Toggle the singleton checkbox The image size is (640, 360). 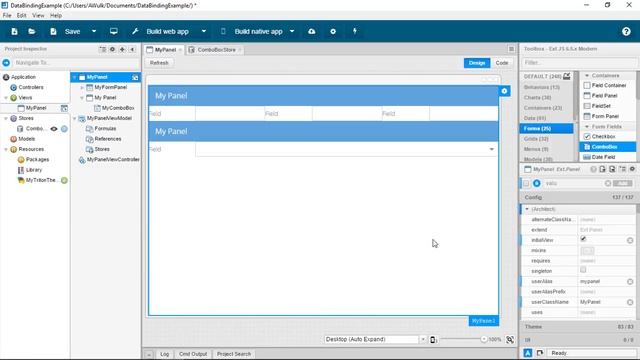point(583,270)
